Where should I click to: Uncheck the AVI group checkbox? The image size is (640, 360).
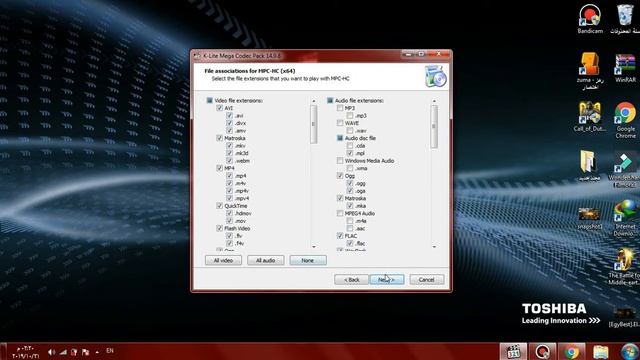click(x=220, y=108)
